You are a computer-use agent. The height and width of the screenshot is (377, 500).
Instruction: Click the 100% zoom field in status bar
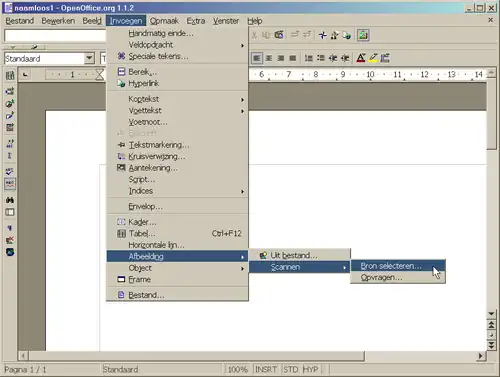pos(237,369)
